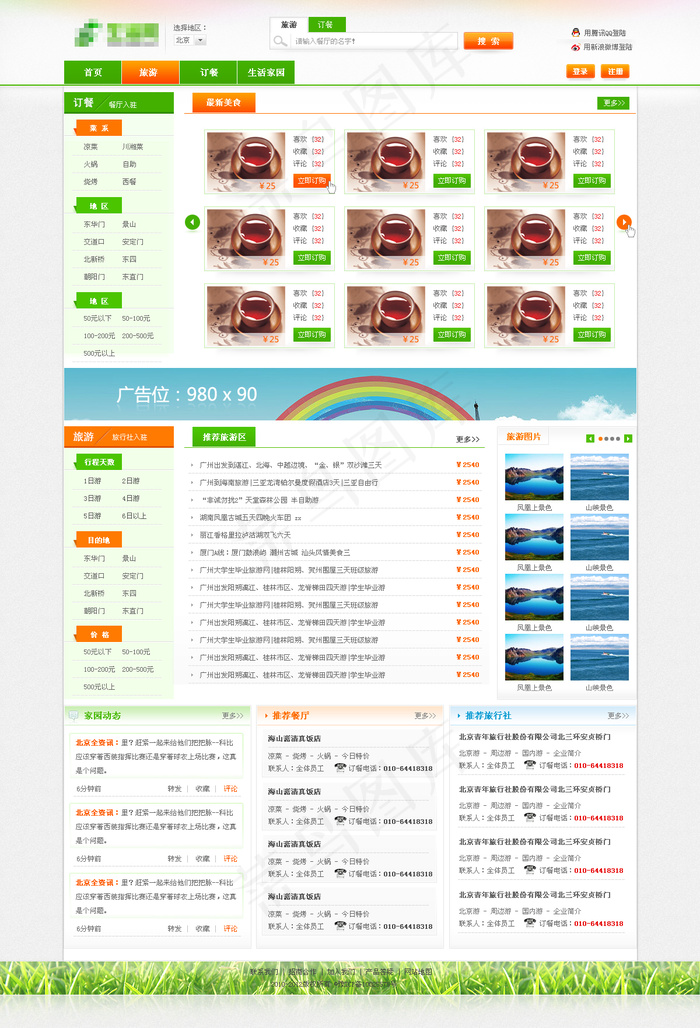Image resolution: width=700 pixels, height=1028 pixels.
Task: Click the Sina Weibo login icon
Action: pos(575,47)
